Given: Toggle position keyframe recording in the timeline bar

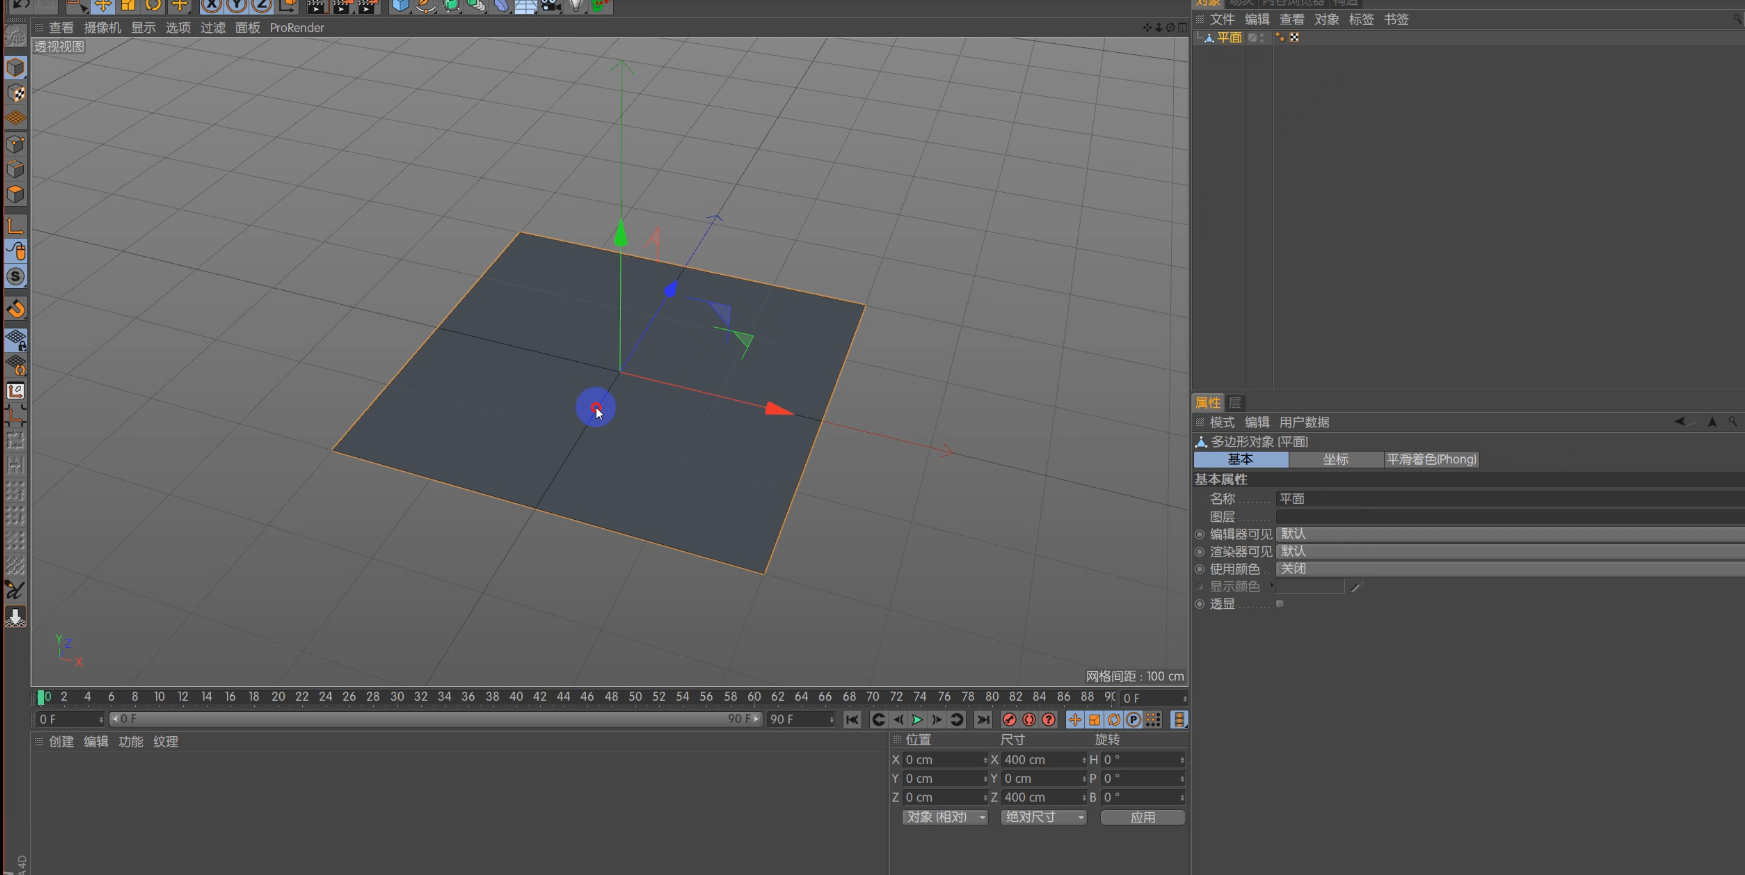Looking at the screenshot, I should 1075,720.
